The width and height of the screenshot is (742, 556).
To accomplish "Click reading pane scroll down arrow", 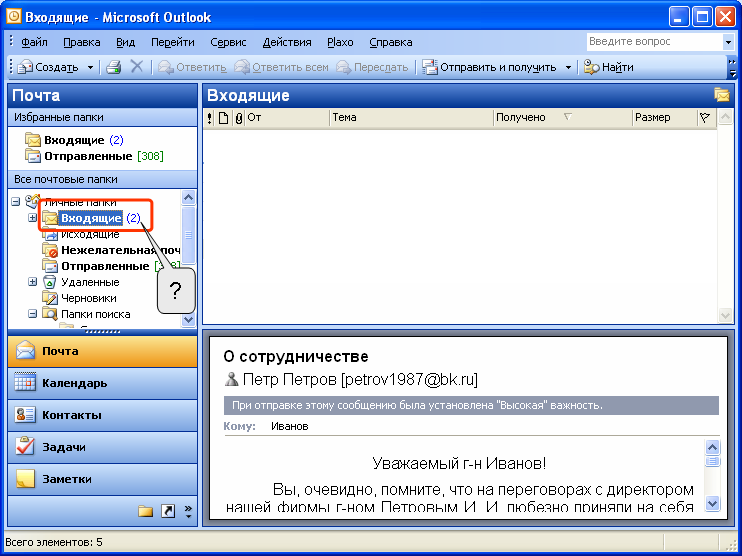I will tap(712, 503).
